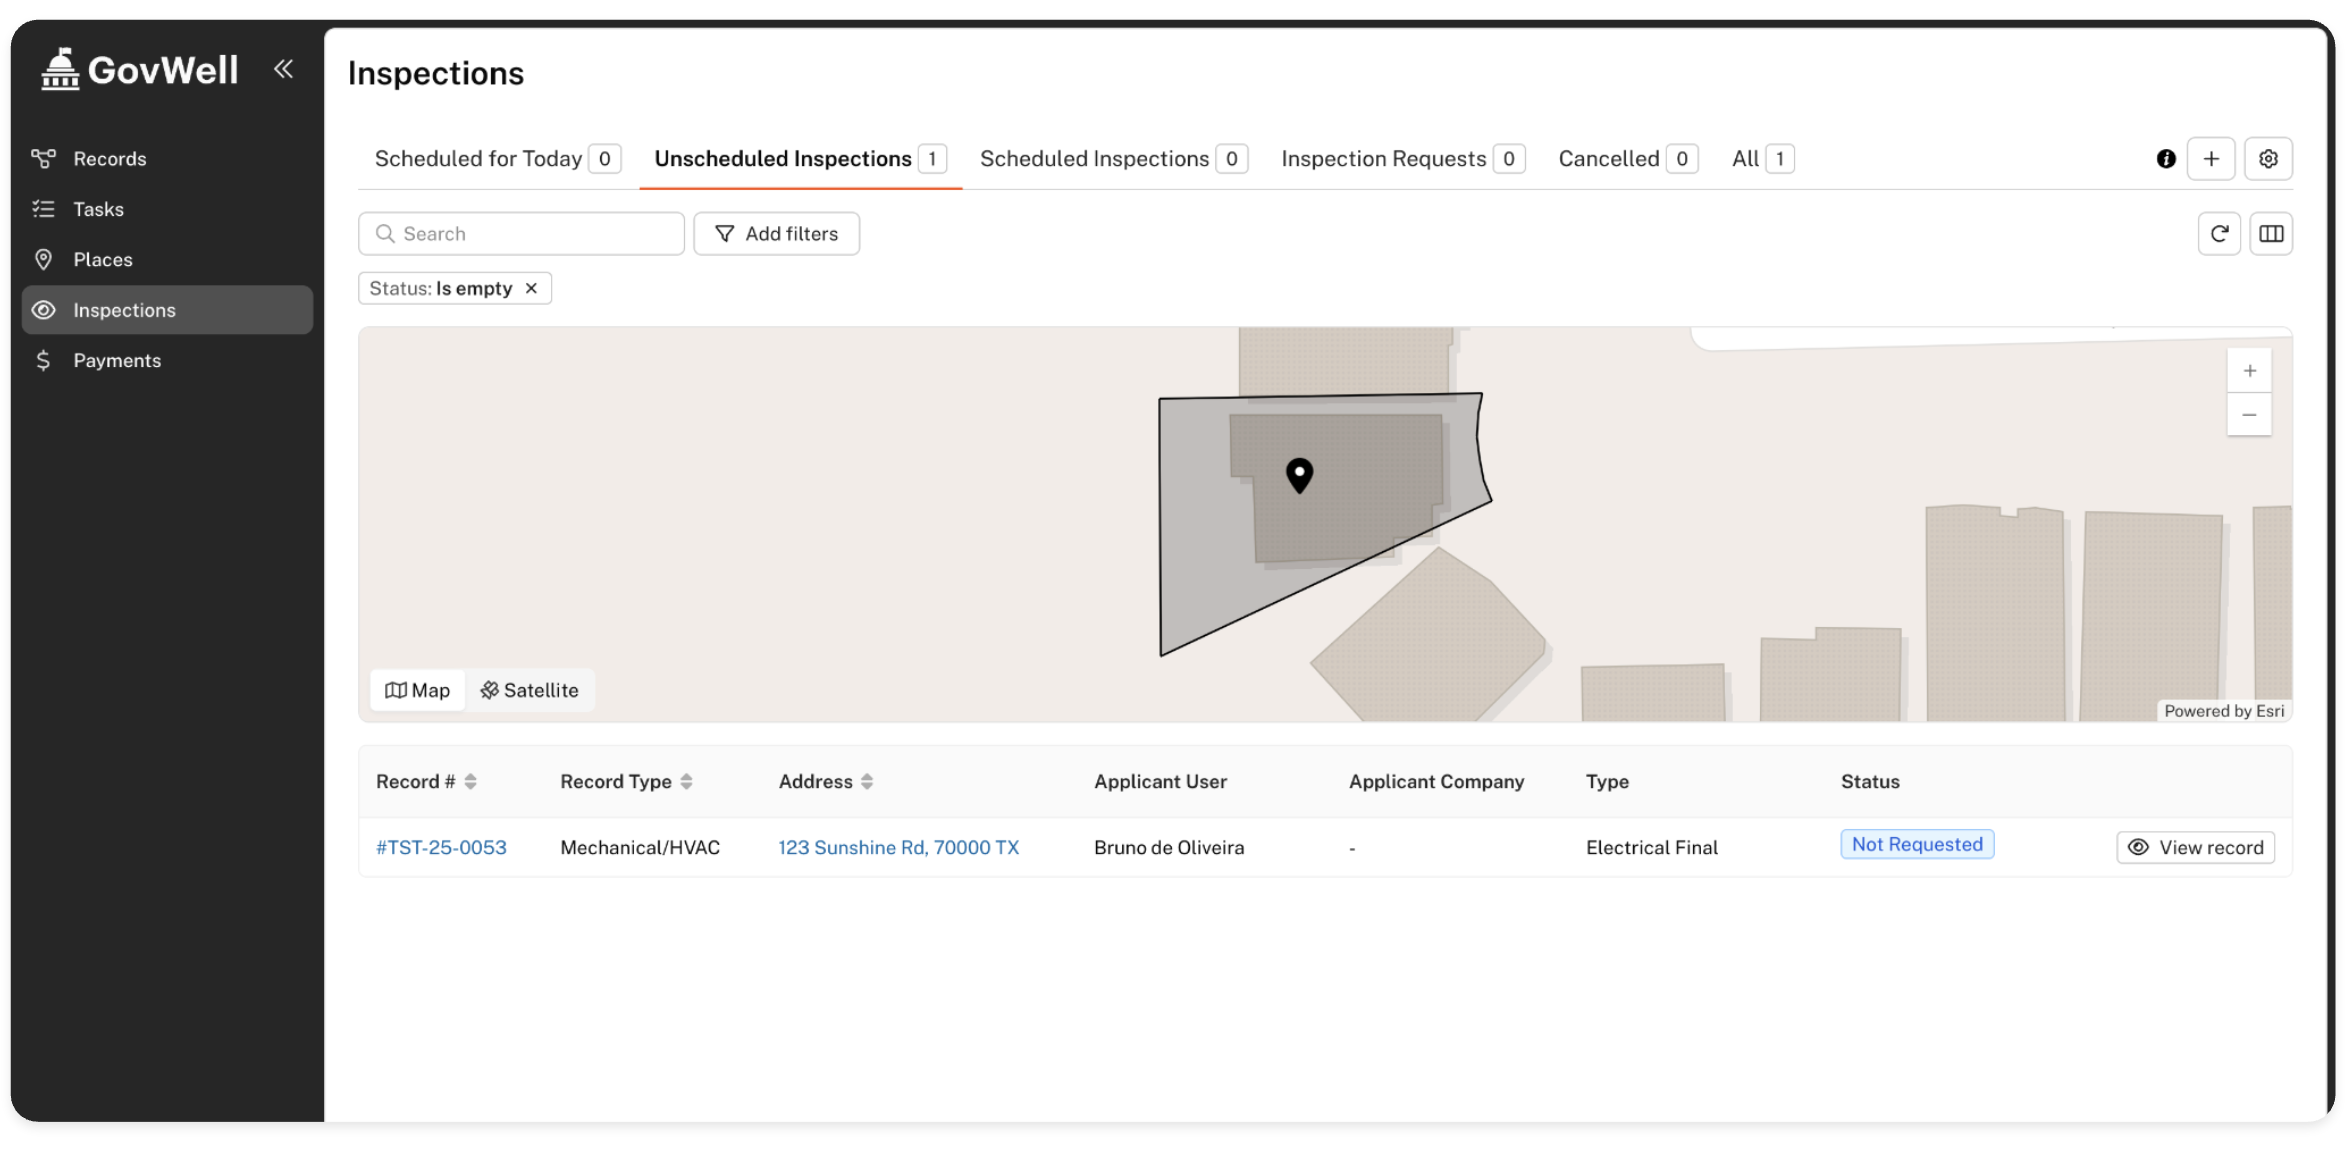Refresh the inspections list

coord(2218,234)
